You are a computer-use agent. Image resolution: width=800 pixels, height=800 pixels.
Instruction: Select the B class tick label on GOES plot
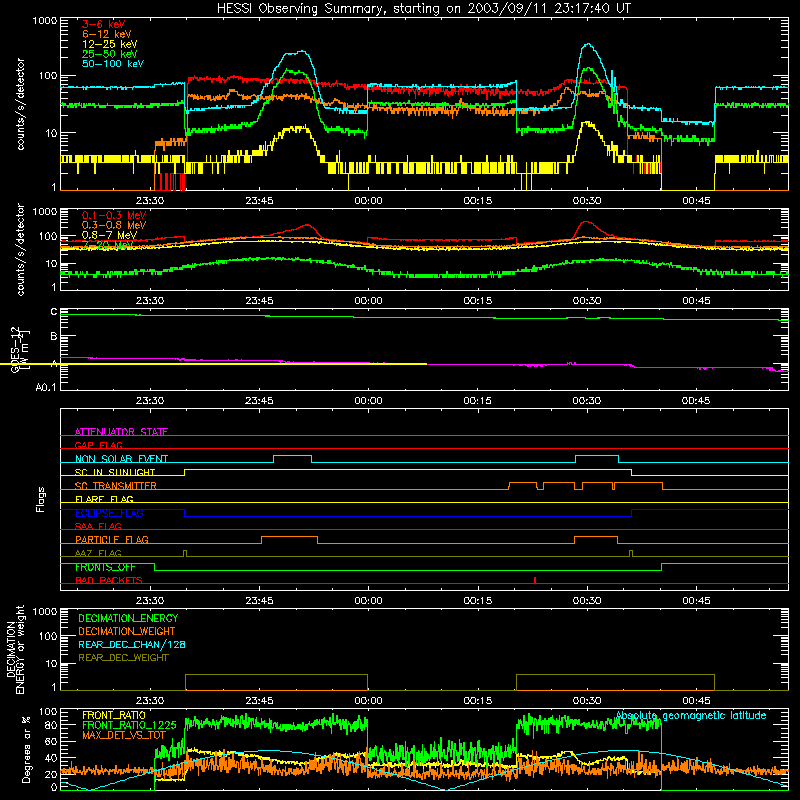54,337
